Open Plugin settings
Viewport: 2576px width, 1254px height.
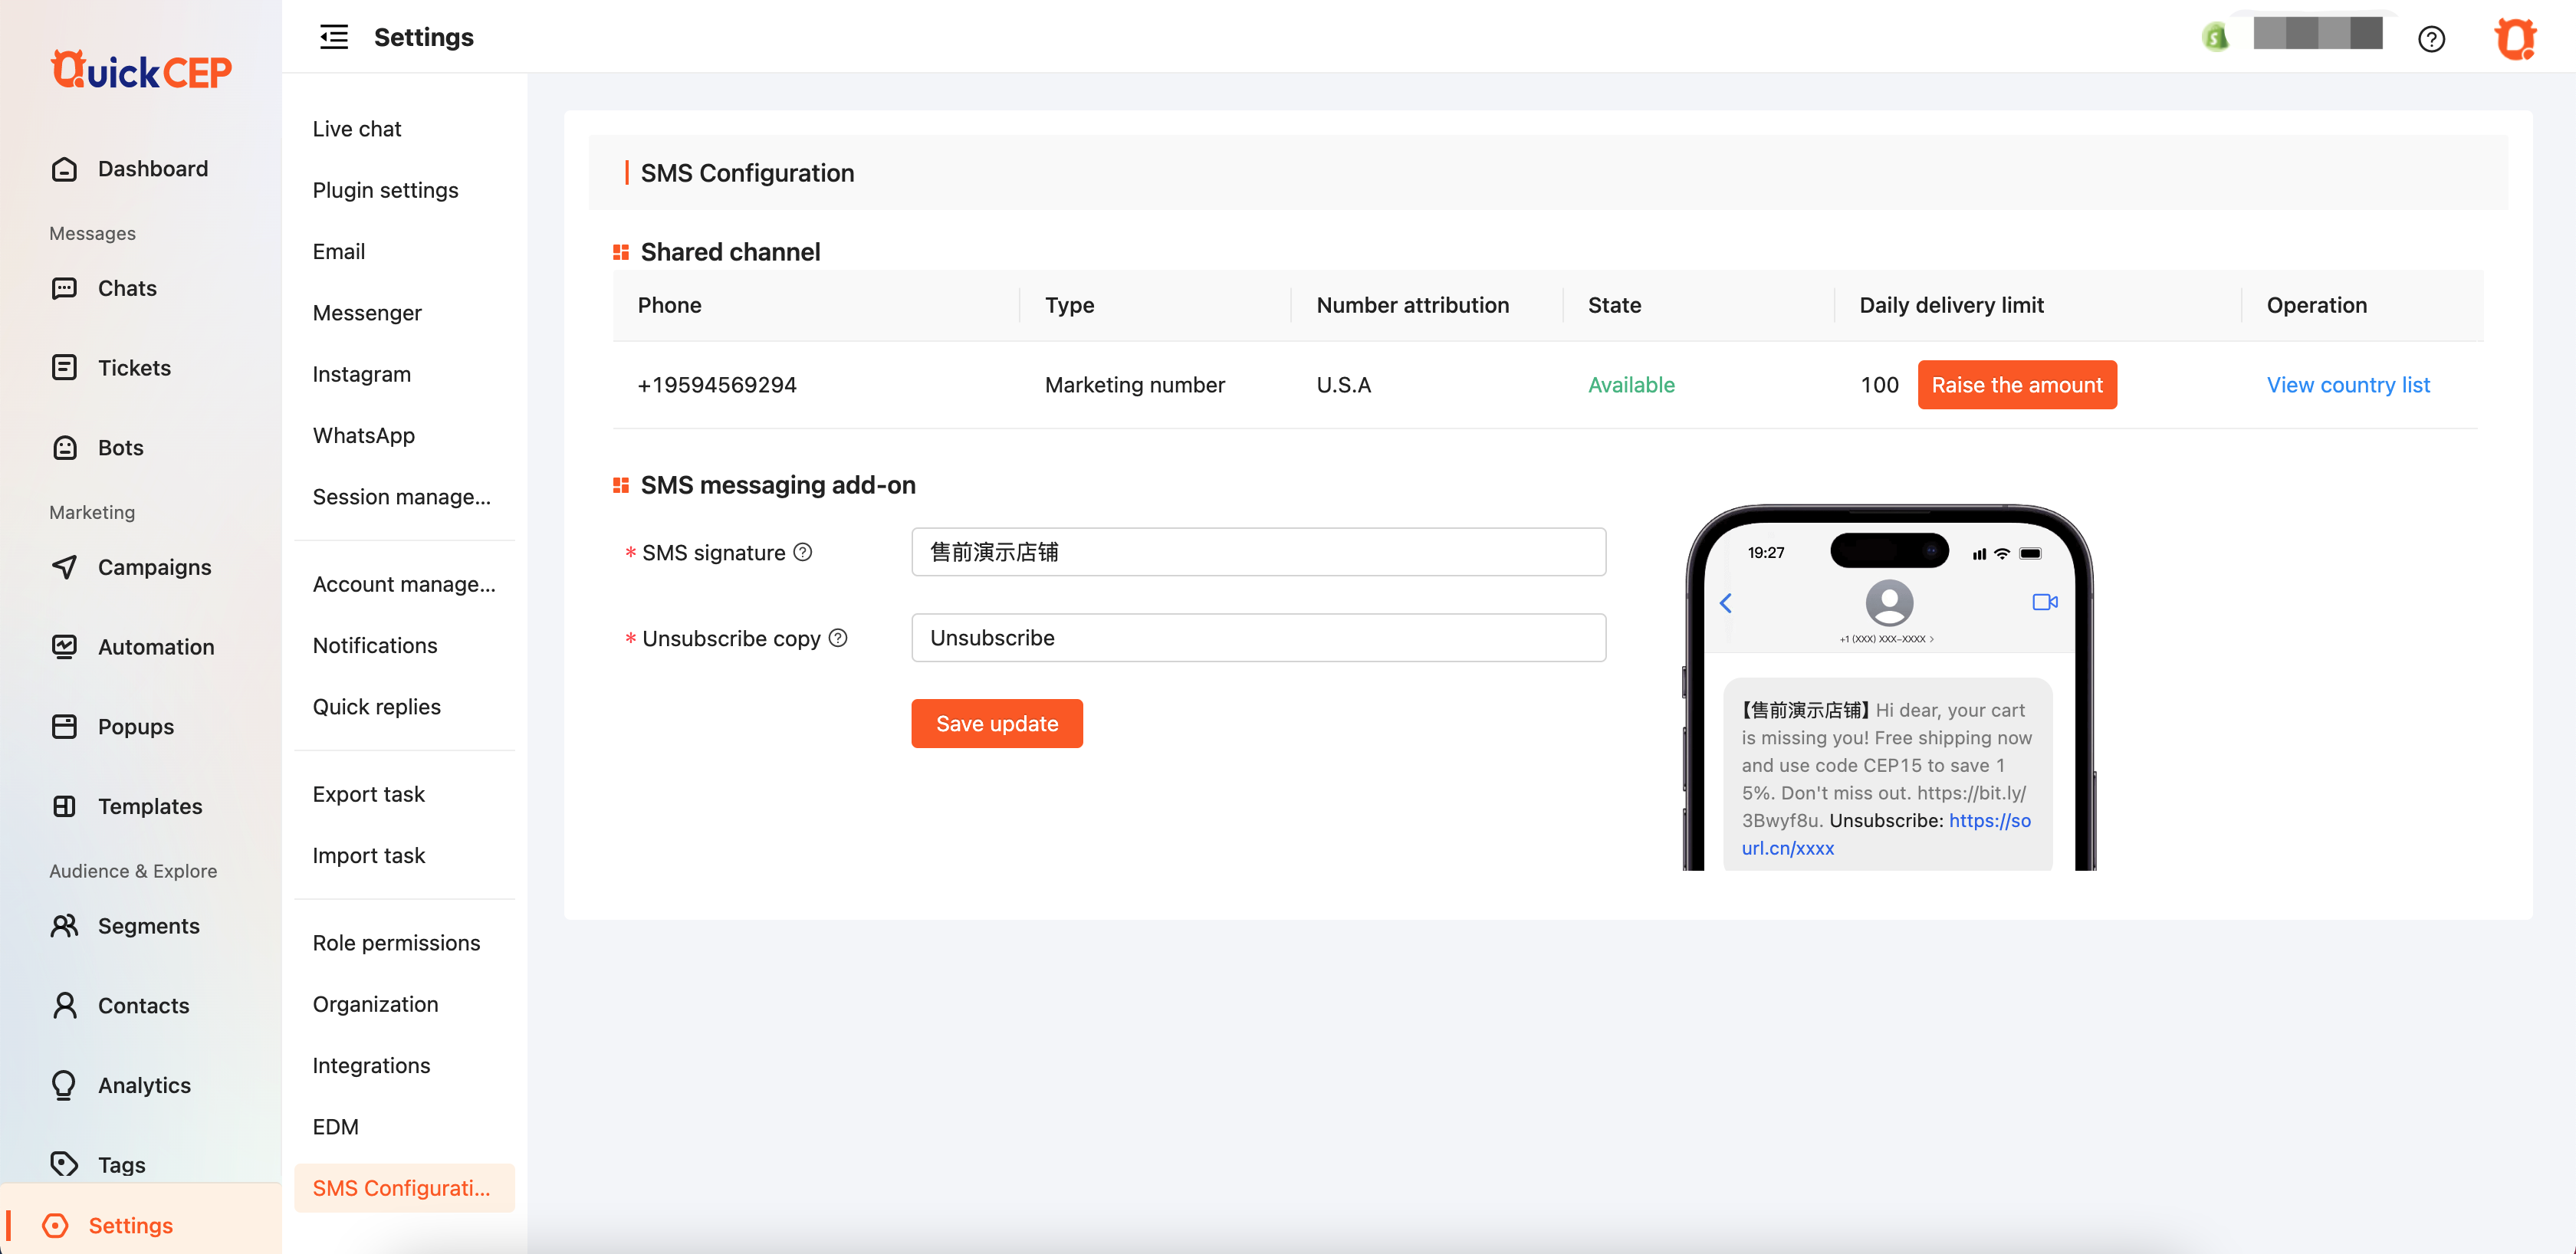(385, 190)
